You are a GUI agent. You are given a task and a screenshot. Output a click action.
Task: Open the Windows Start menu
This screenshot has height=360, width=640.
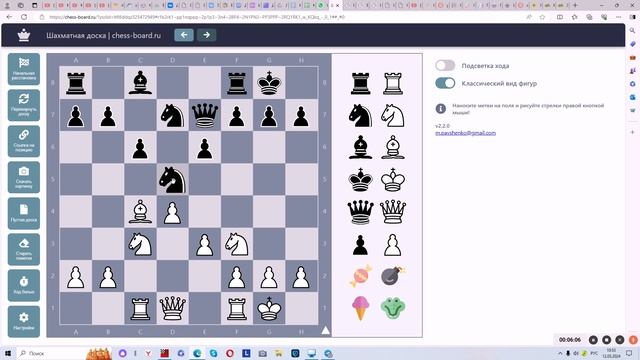7,353
